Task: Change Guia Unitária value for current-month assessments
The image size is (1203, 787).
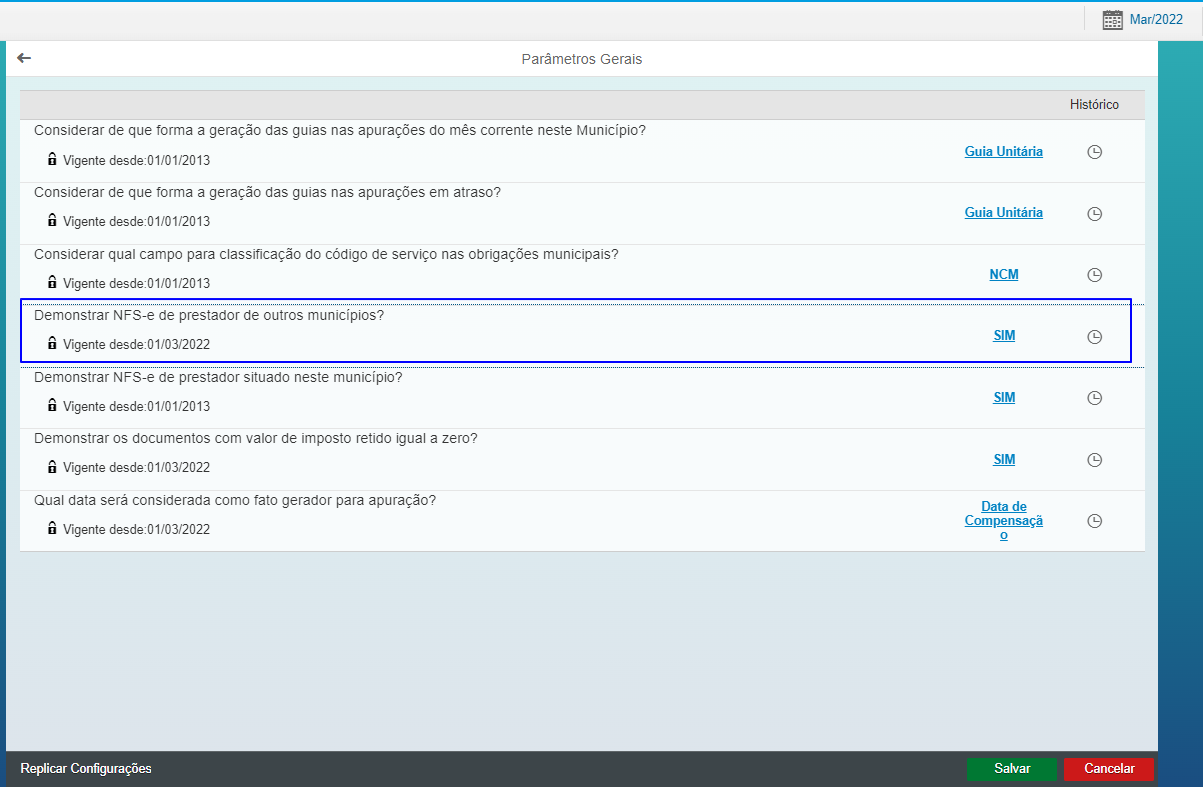Action: click(1003, 152)
